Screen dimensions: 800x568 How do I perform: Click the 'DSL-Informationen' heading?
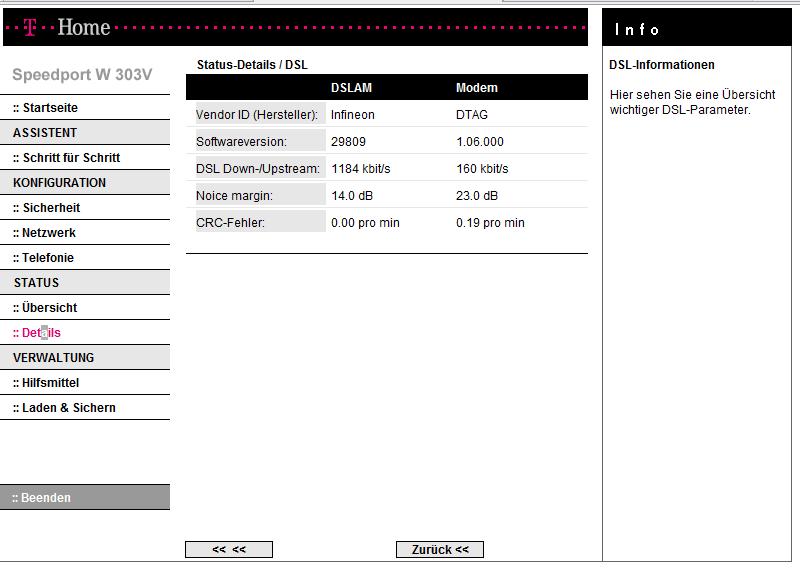[x=662, y=65]
